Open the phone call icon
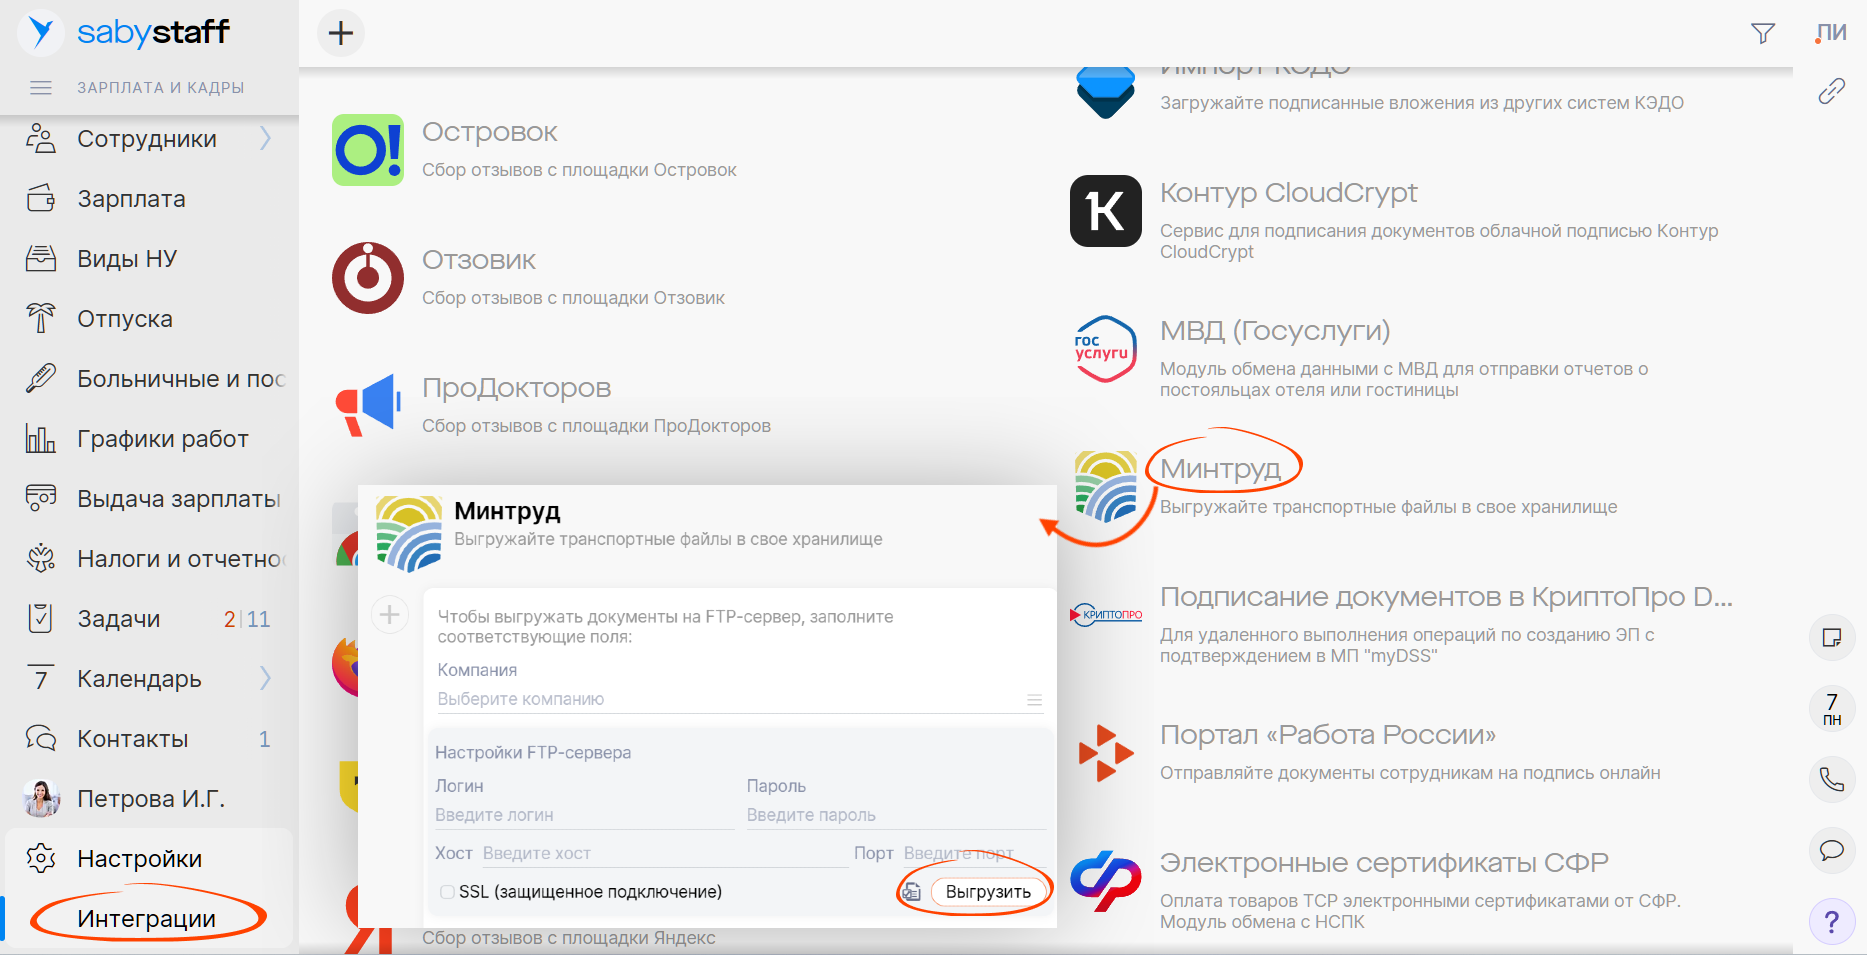The height and width of the screenshot is (955, 1867). pos(1831,779)
